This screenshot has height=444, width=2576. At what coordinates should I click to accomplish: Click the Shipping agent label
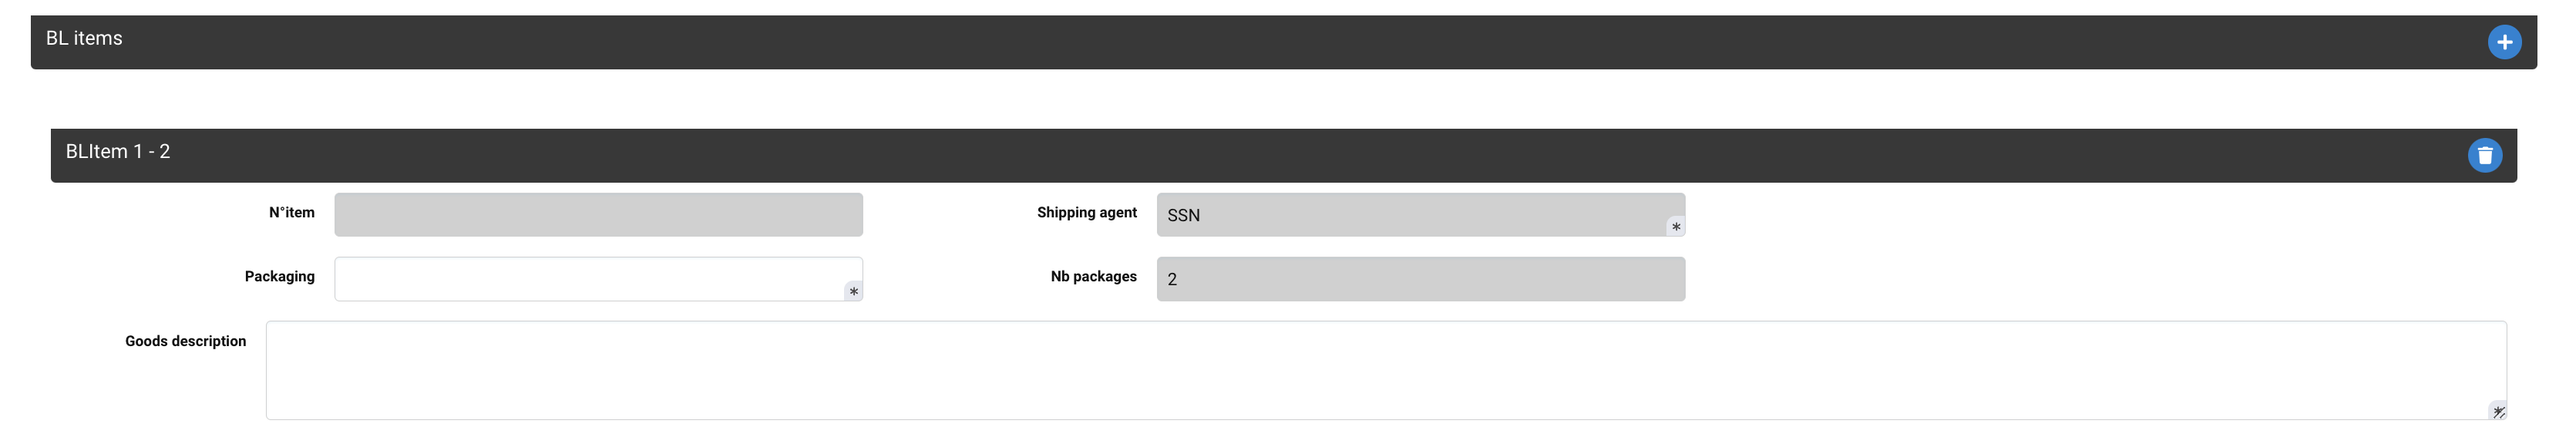coord(1086,212)
